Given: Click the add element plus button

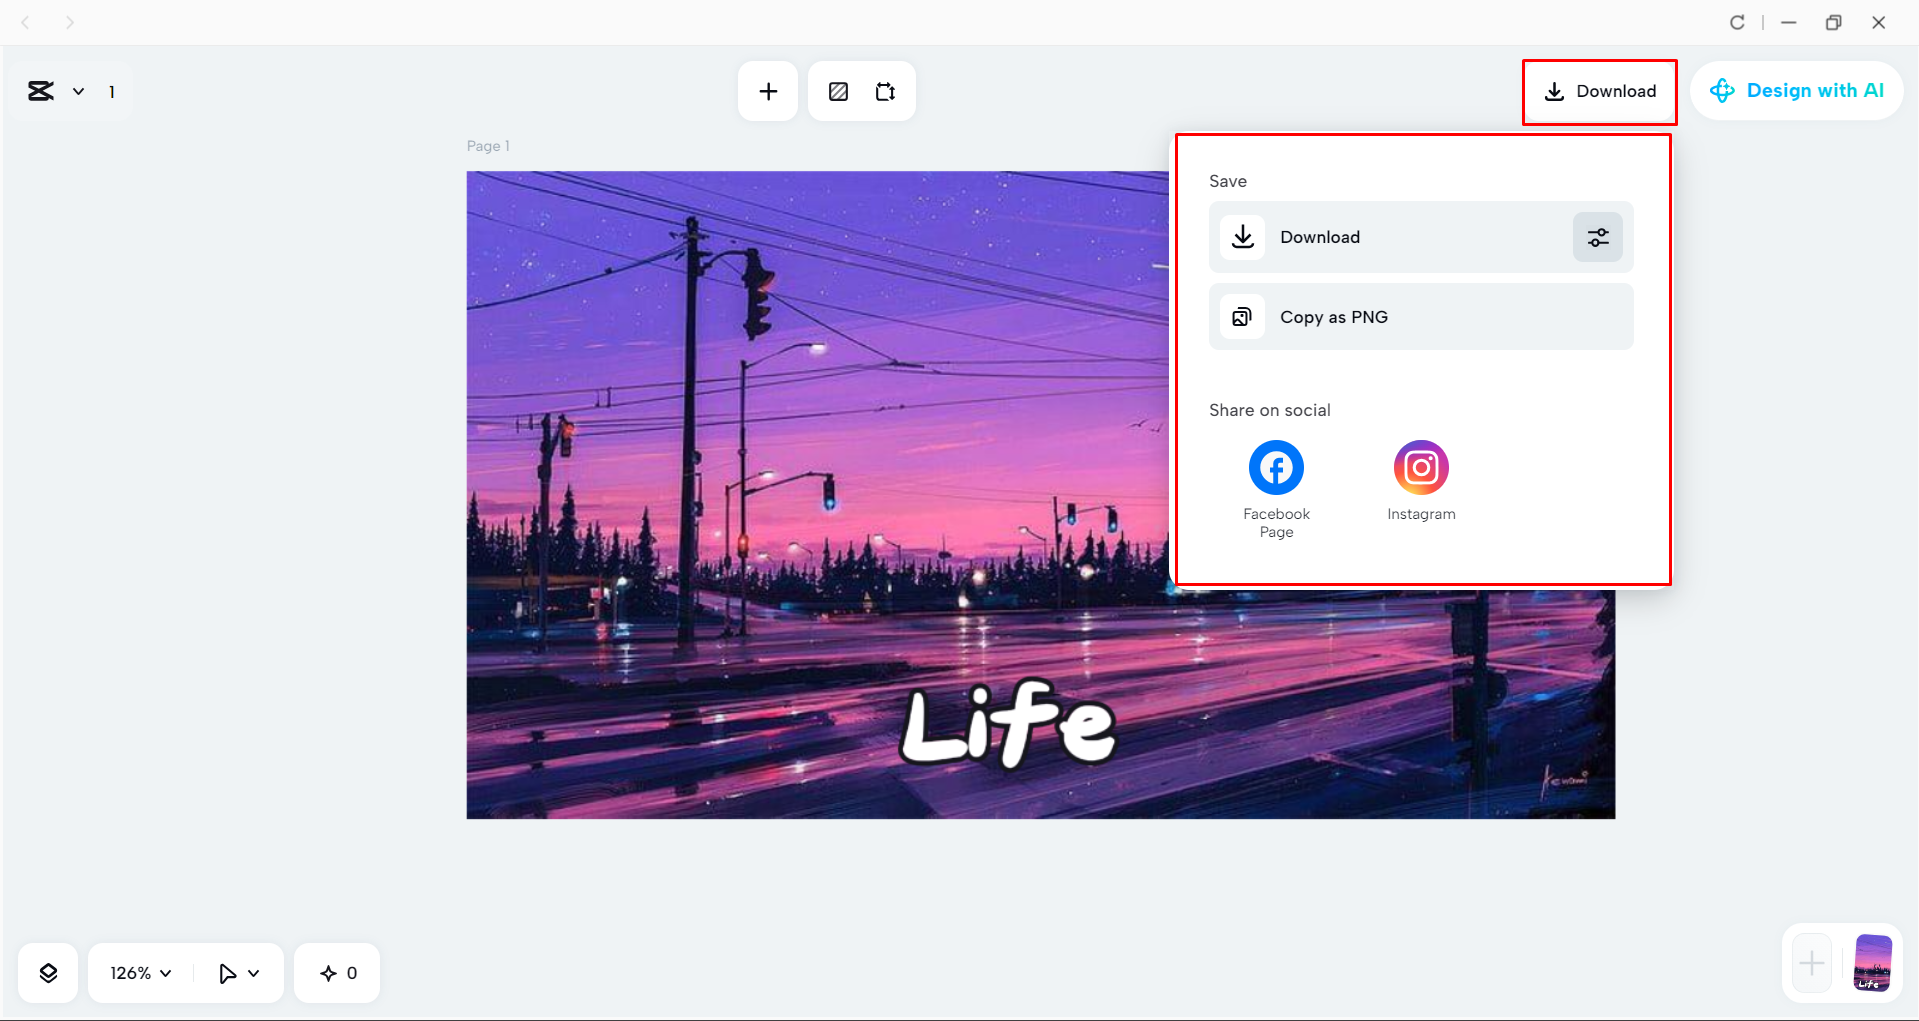Looking at the screenshot, I should [x=768, y=91].
